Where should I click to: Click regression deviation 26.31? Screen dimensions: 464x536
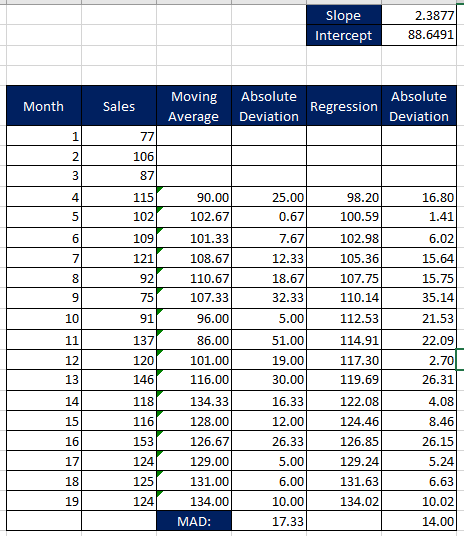[419, 380]
